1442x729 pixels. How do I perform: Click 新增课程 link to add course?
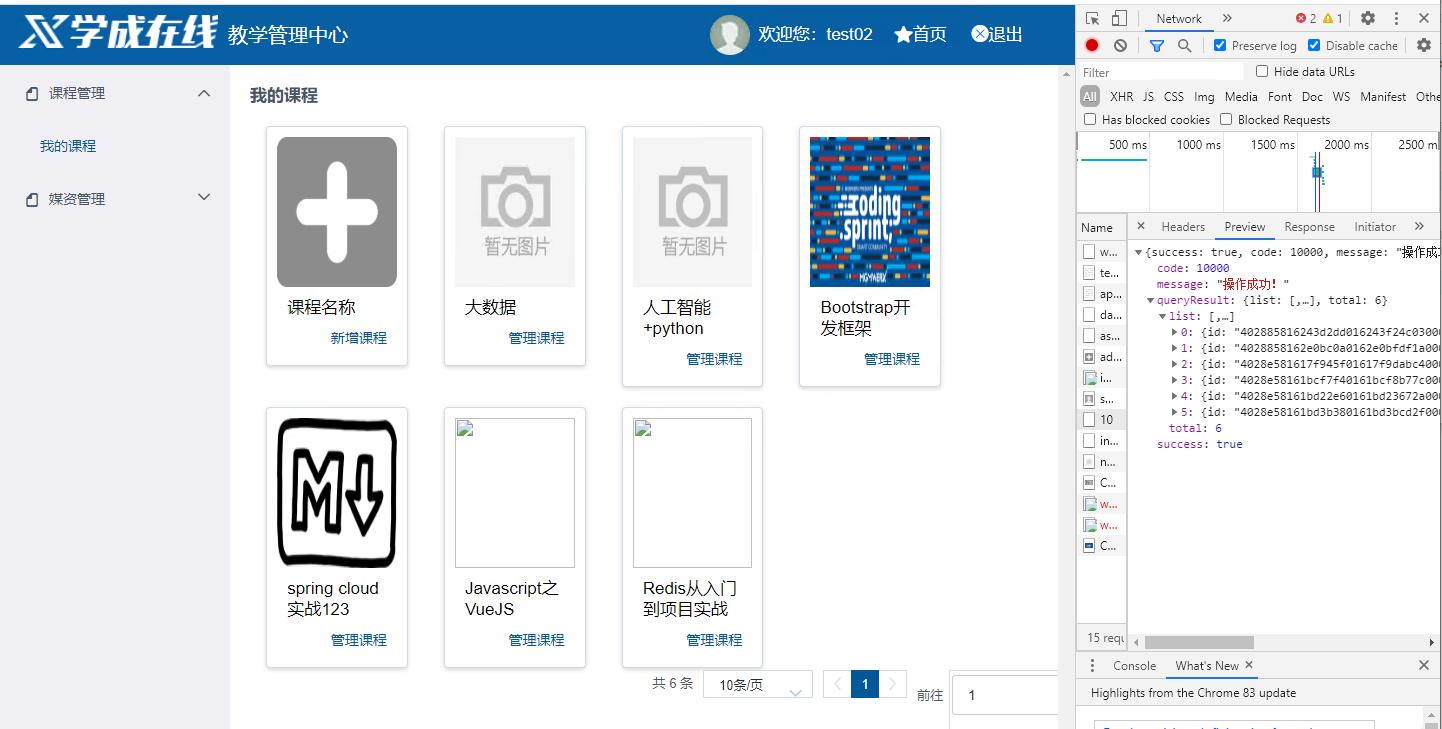[x=358, y=338]
